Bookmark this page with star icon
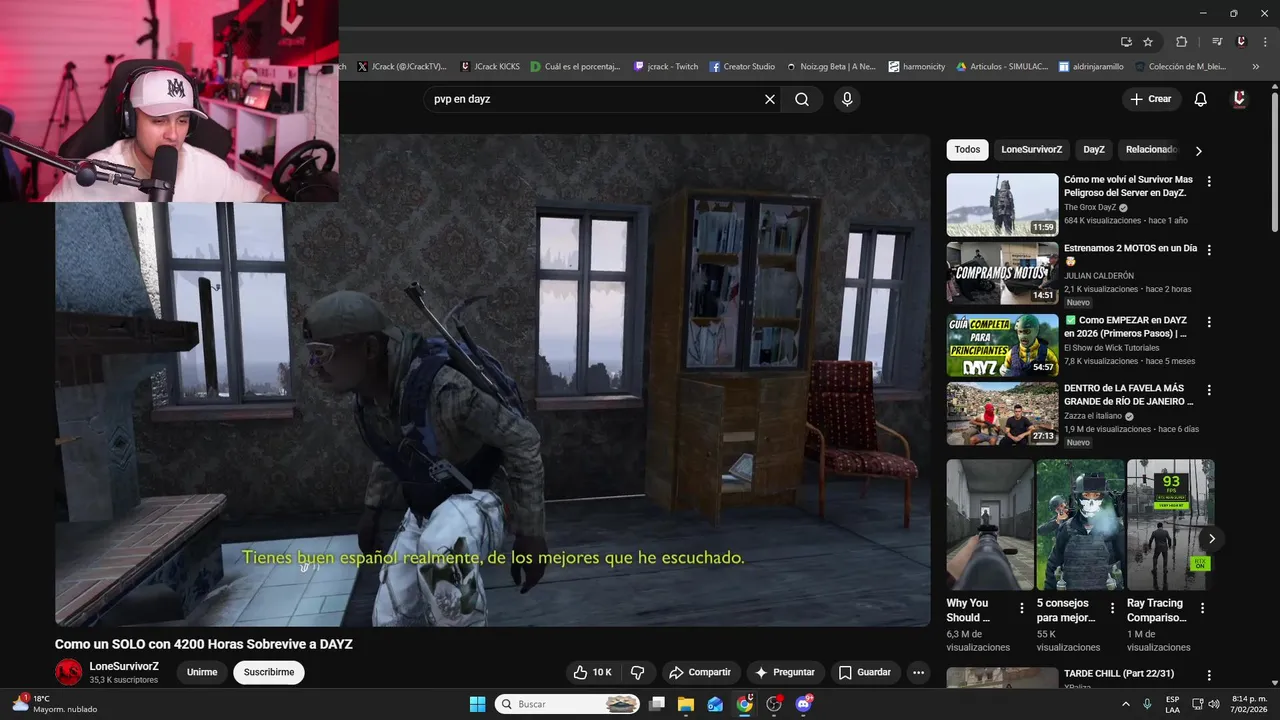Image resolution: width=1280 pixels, height=720 pixels. (1148, 42)
